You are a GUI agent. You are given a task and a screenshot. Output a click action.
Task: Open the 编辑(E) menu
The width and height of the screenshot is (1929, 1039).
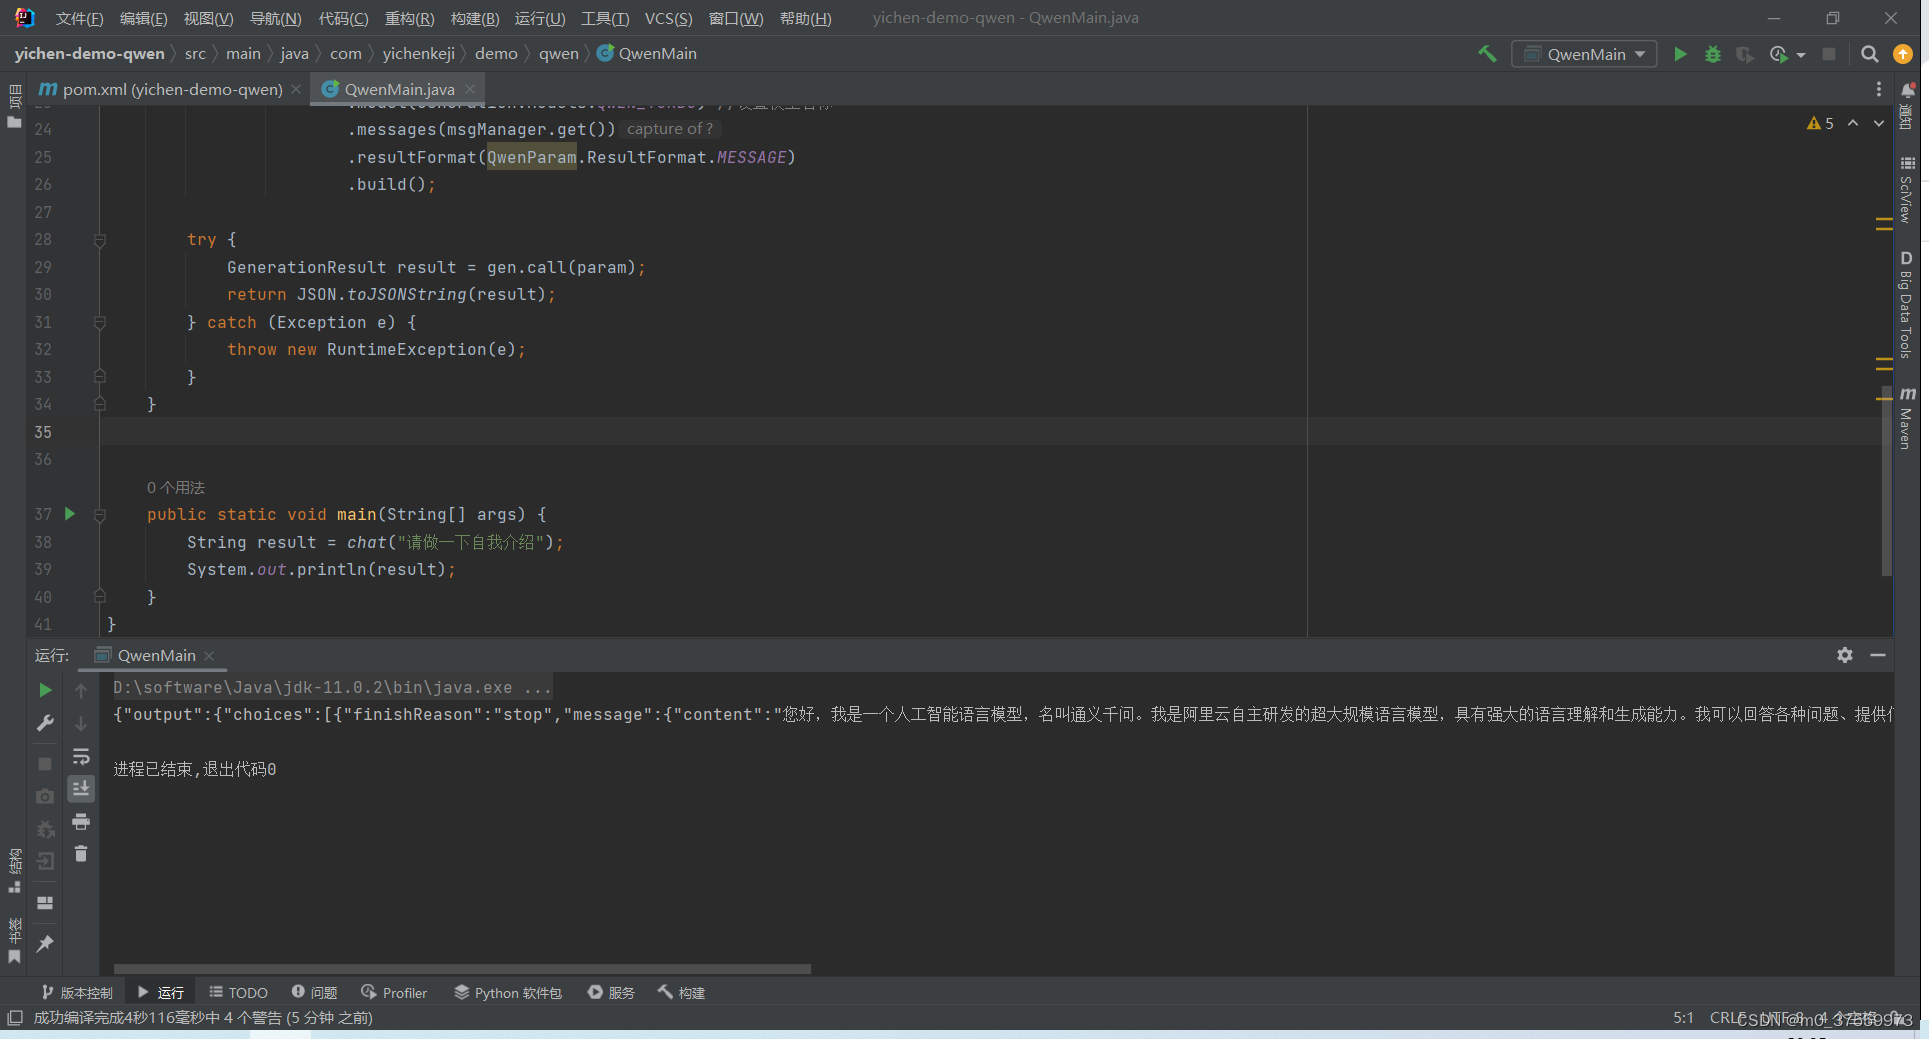click(143, 18)
